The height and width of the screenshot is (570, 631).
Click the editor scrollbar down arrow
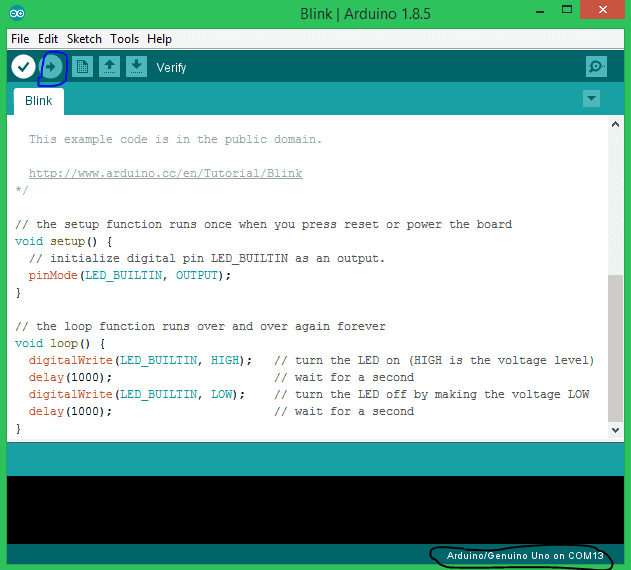pos(615,430)
